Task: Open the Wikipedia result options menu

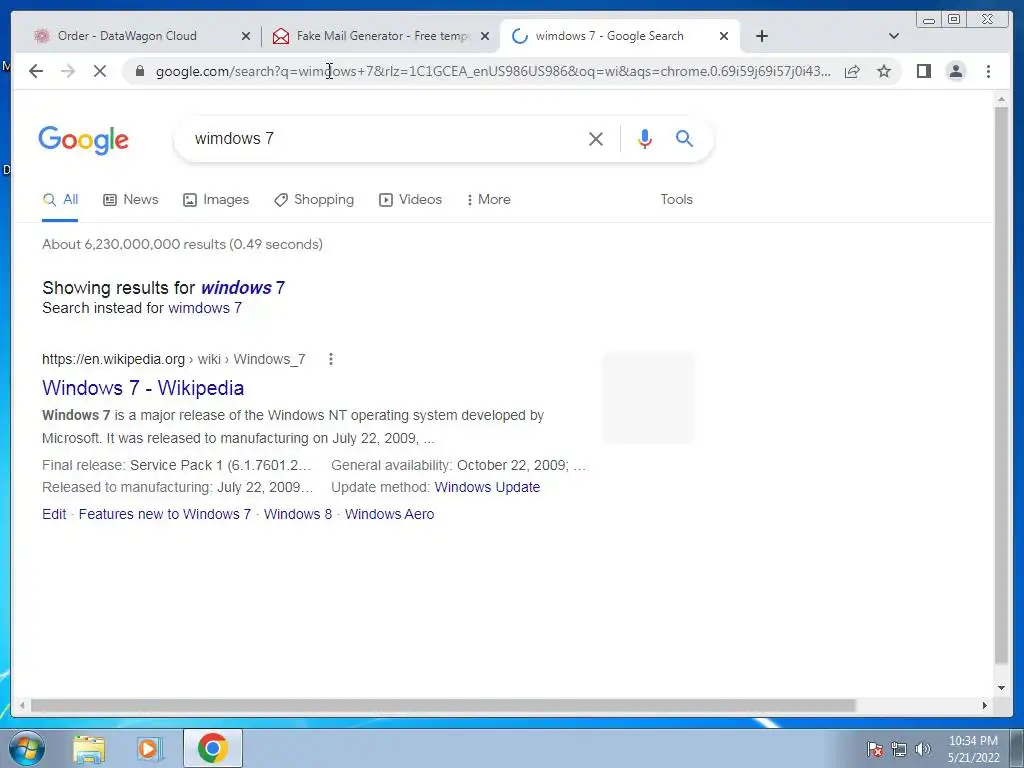Action: [x=330, y=359]
